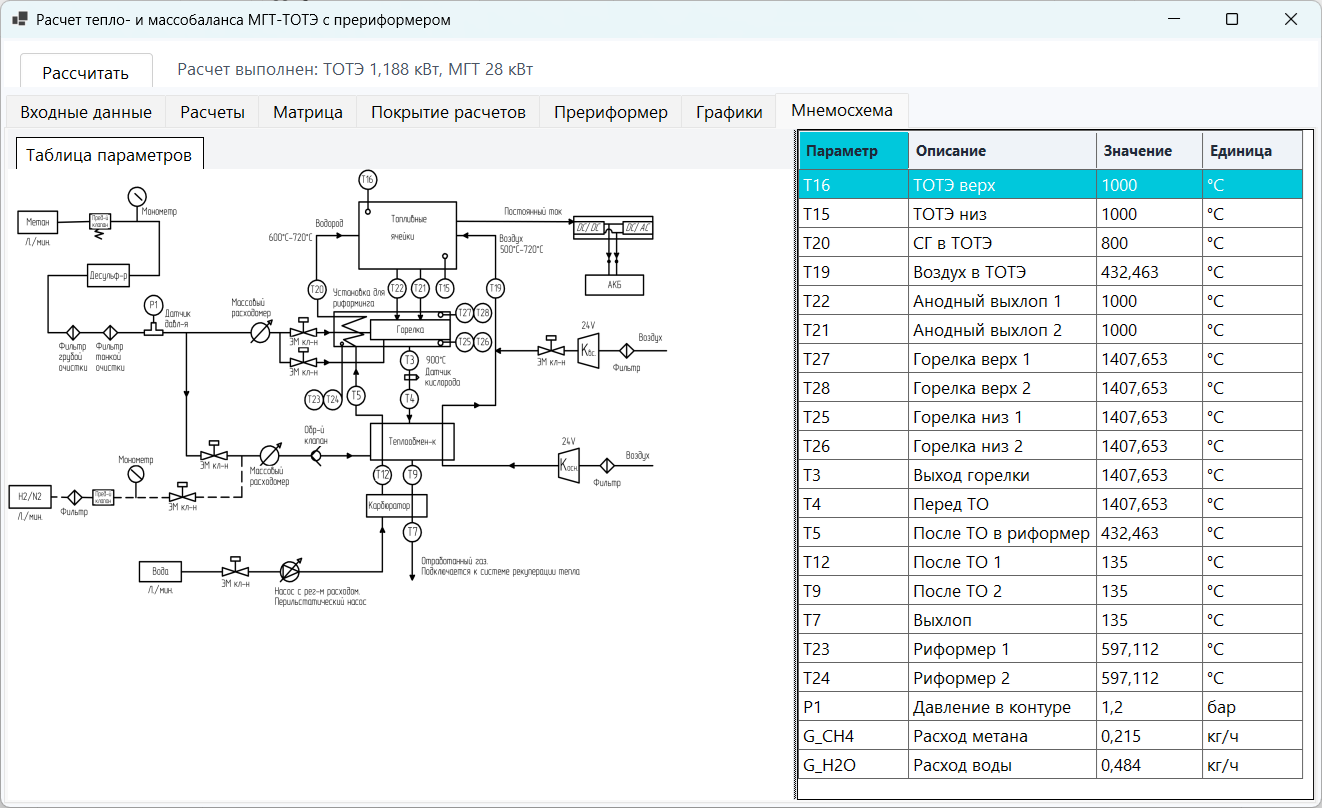Maximize the application window

[x=1232, y=19]
